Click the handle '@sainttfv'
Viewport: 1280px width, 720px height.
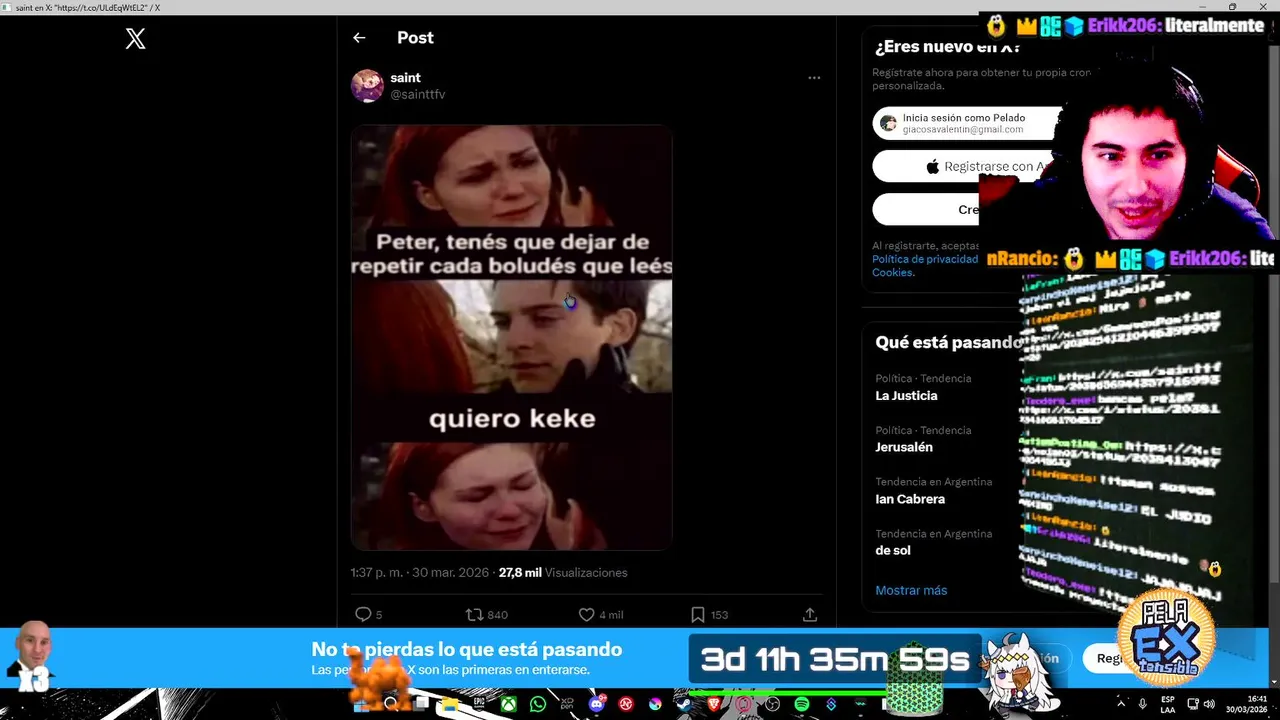point(418,94)
